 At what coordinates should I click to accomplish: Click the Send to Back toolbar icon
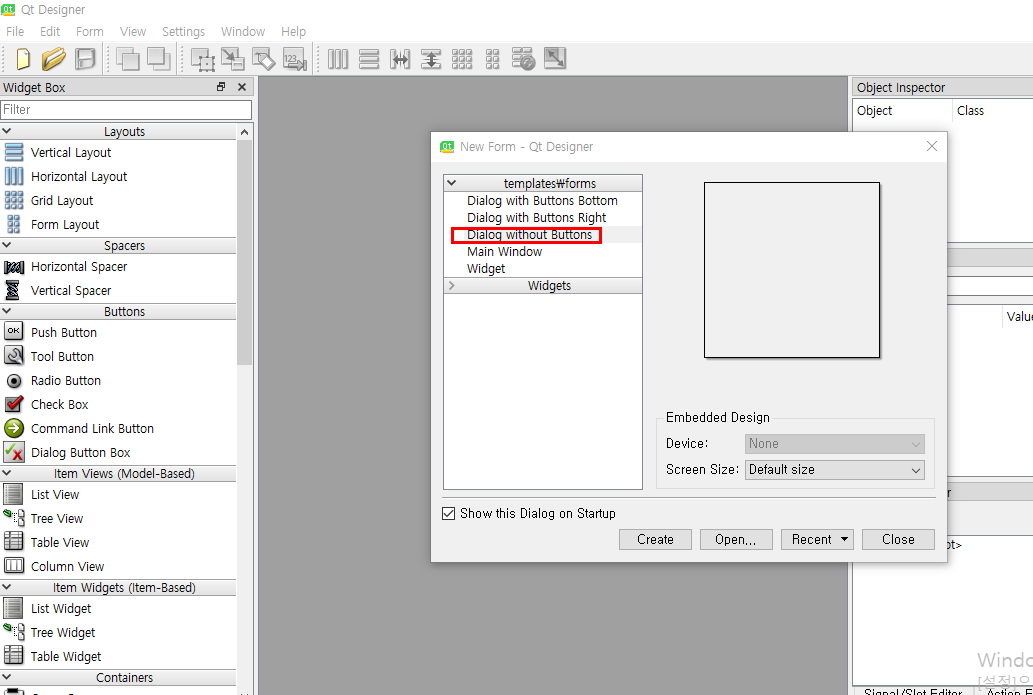click(x=128, y=59)
